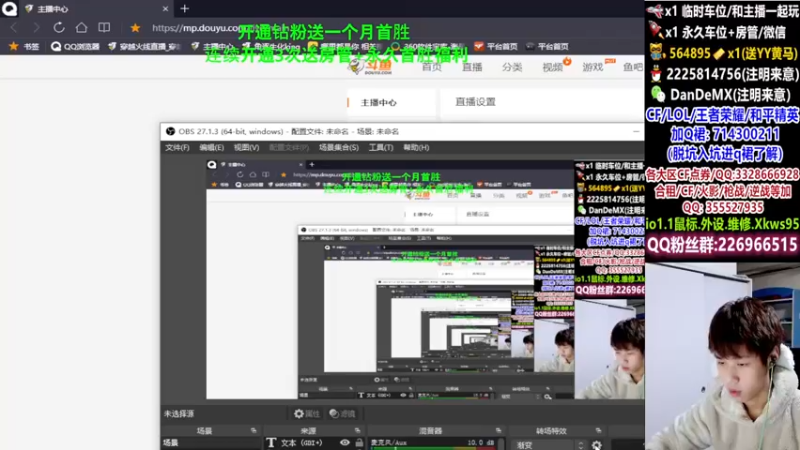The height and width of the screenshot is (450, 800).
Task: Open the OBS 场景集合(S) menu
Action: pos(339,147)
